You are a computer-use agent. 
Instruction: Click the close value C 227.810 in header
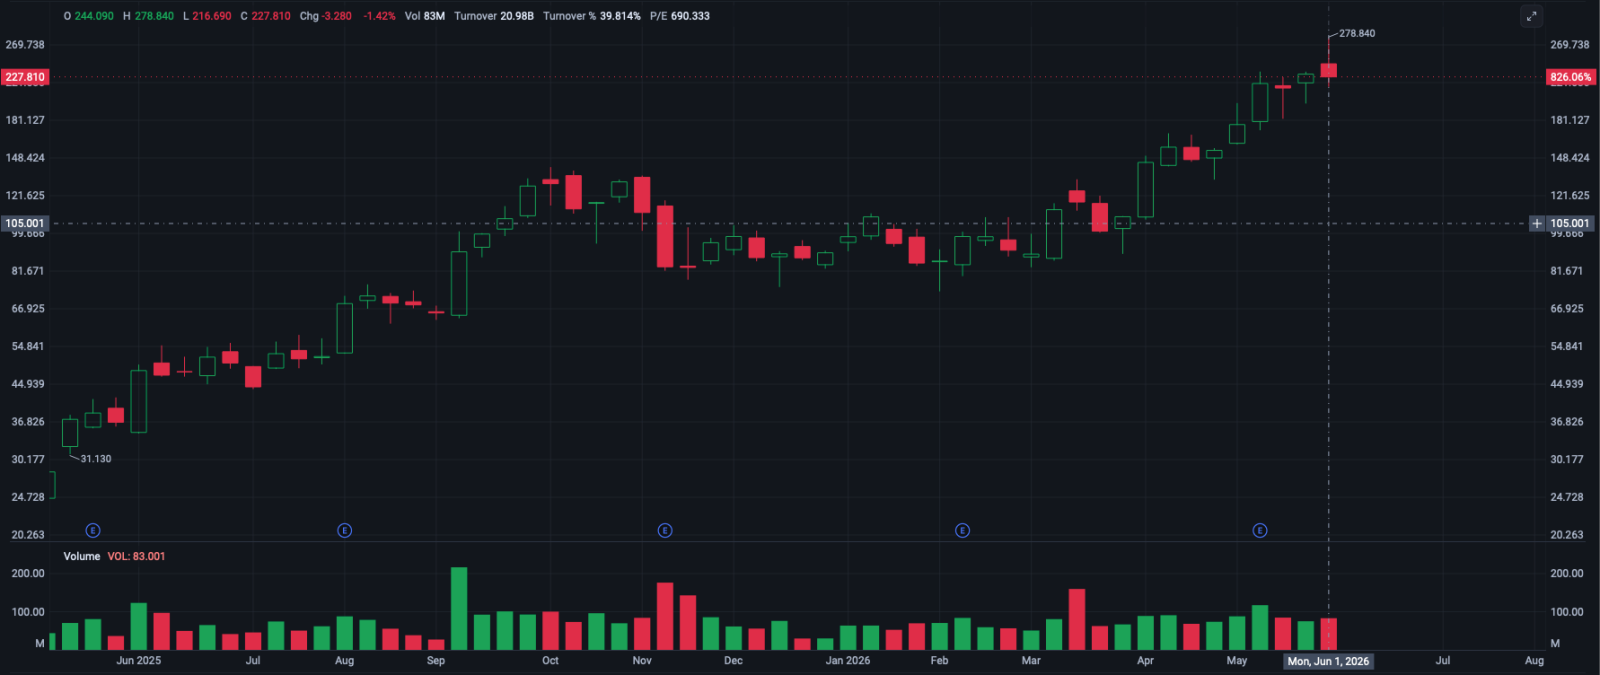[x=266, y=16]
